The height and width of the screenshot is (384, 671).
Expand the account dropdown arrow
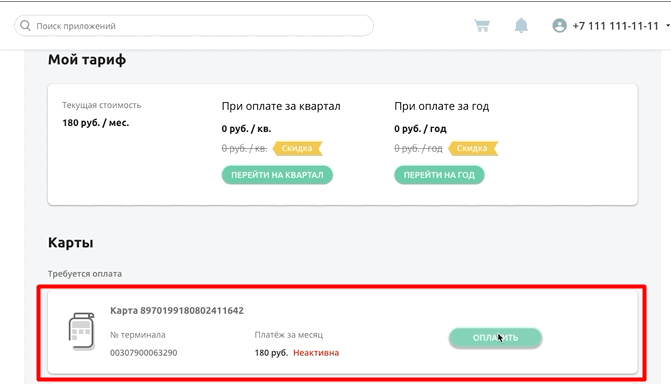click(x=668, y=26)
